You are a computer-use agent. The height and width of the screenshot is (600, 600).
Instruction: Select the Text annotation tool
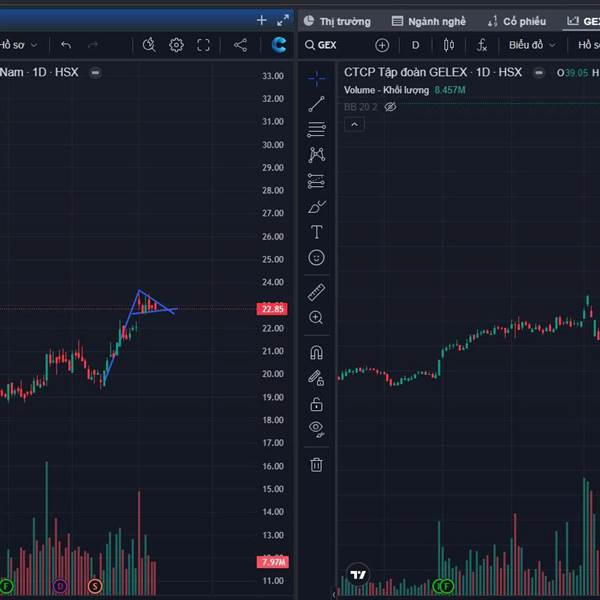[x=316, y=232]
